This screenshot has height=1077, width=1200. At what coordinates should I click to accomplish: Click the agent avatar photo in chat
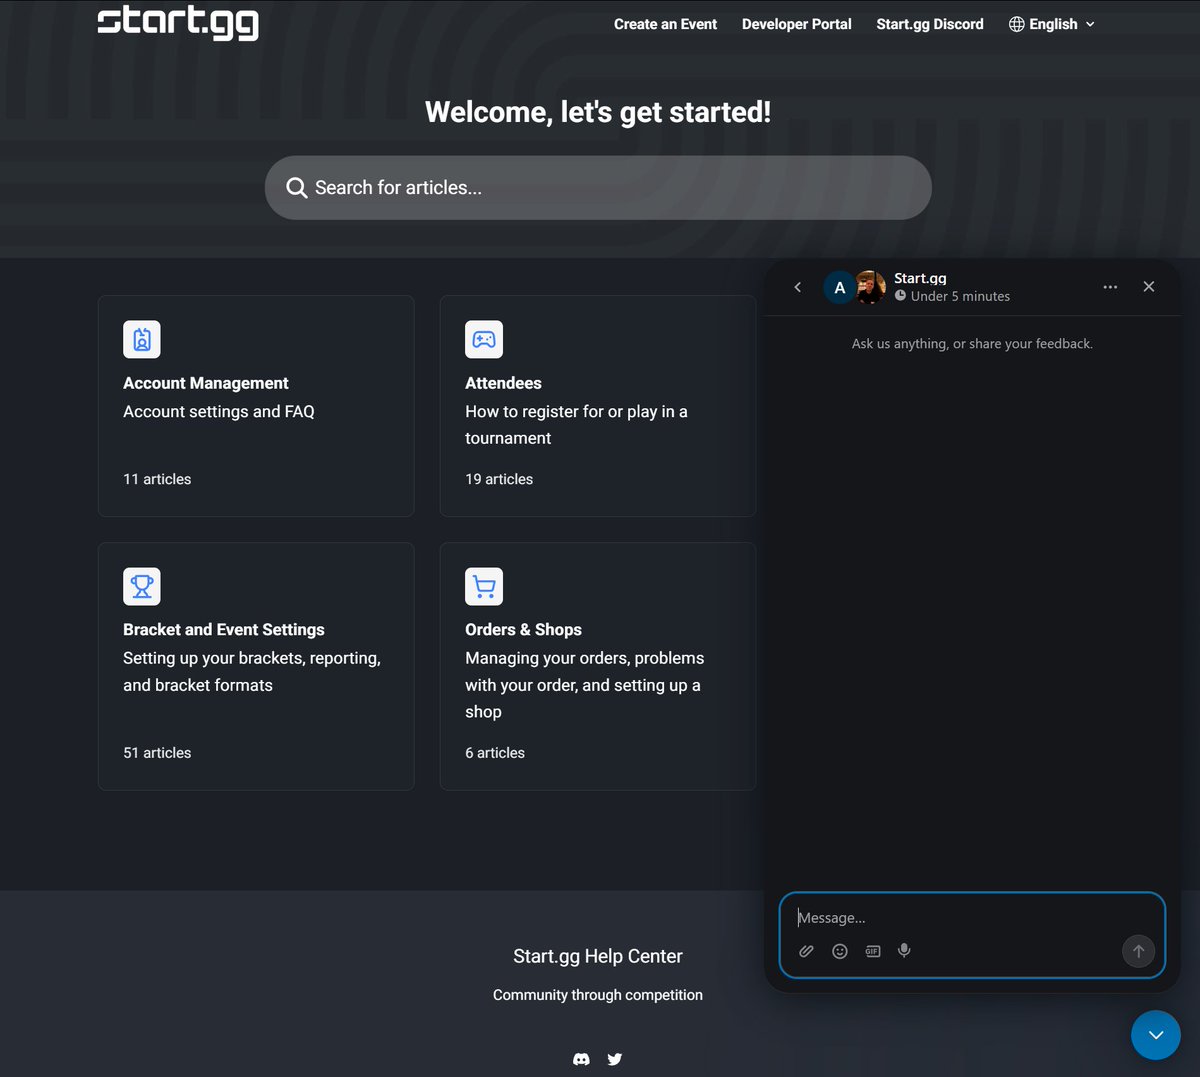click(870, 287)
